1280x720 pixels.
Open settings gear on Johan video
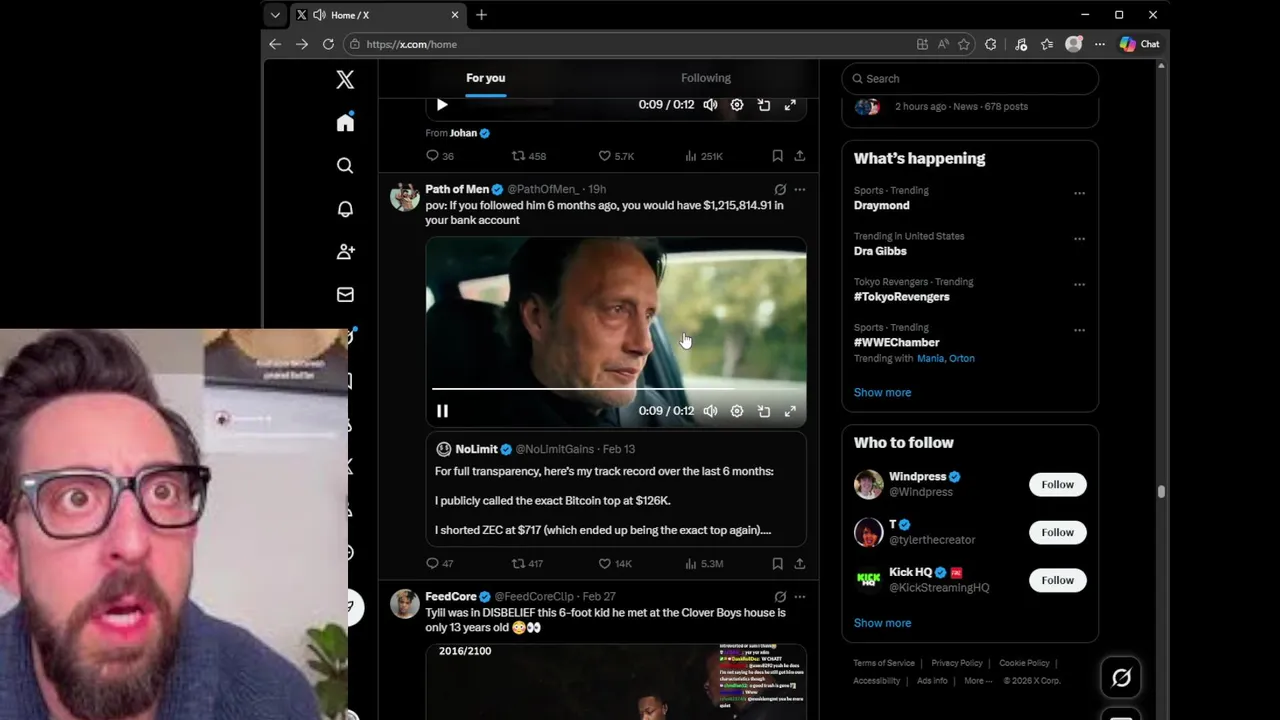pos(737,105)
